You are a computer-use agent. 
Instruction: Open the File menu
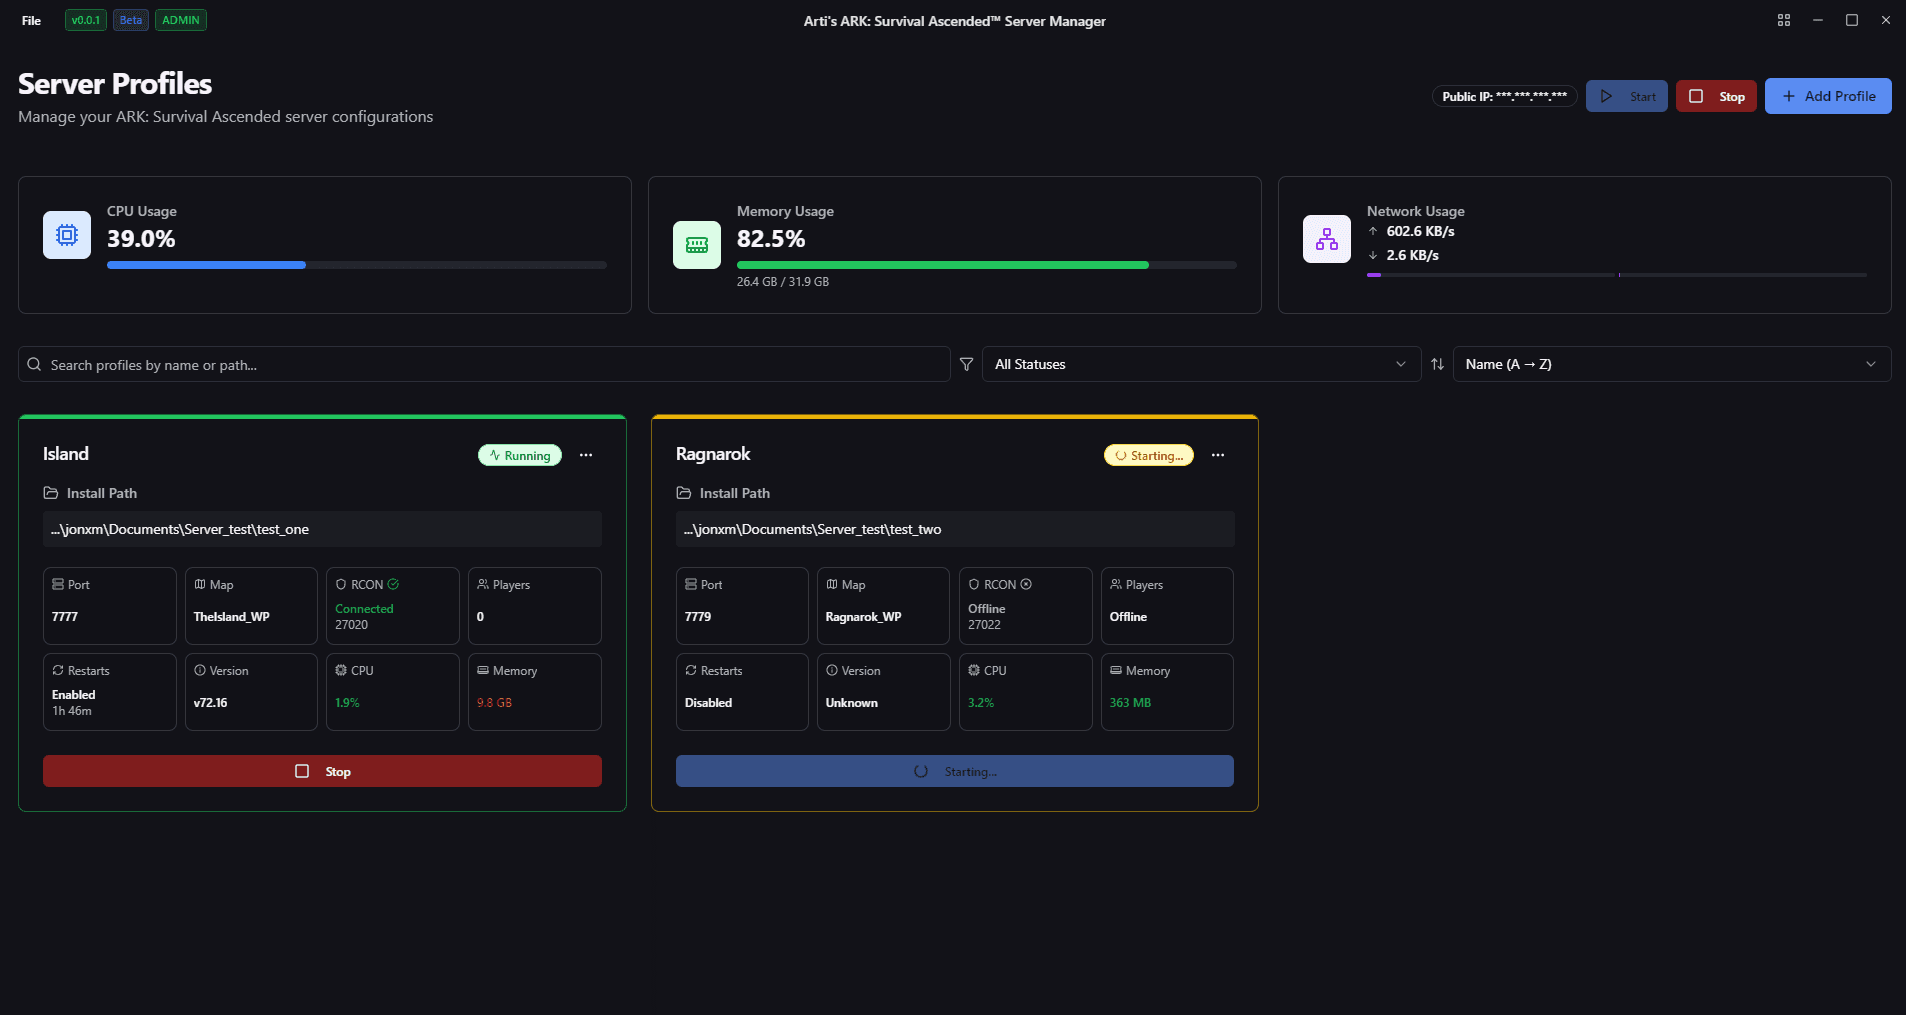coord(31,20)
